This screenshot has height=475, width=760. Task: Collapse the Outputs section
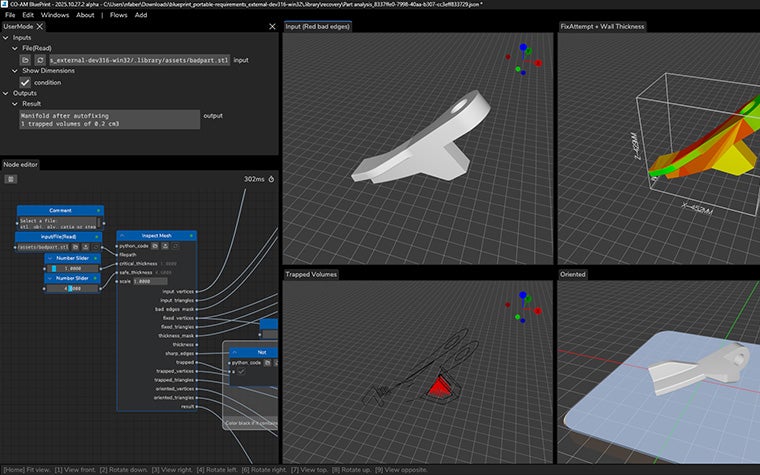coord(7,93)
